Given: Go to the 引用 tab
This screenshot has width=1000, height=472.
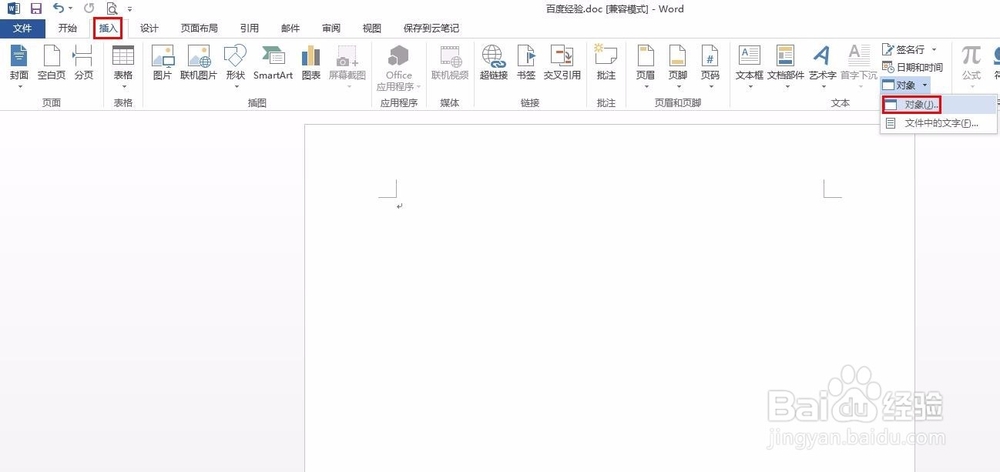Looking at the screenshot, I should pos(249,28).
